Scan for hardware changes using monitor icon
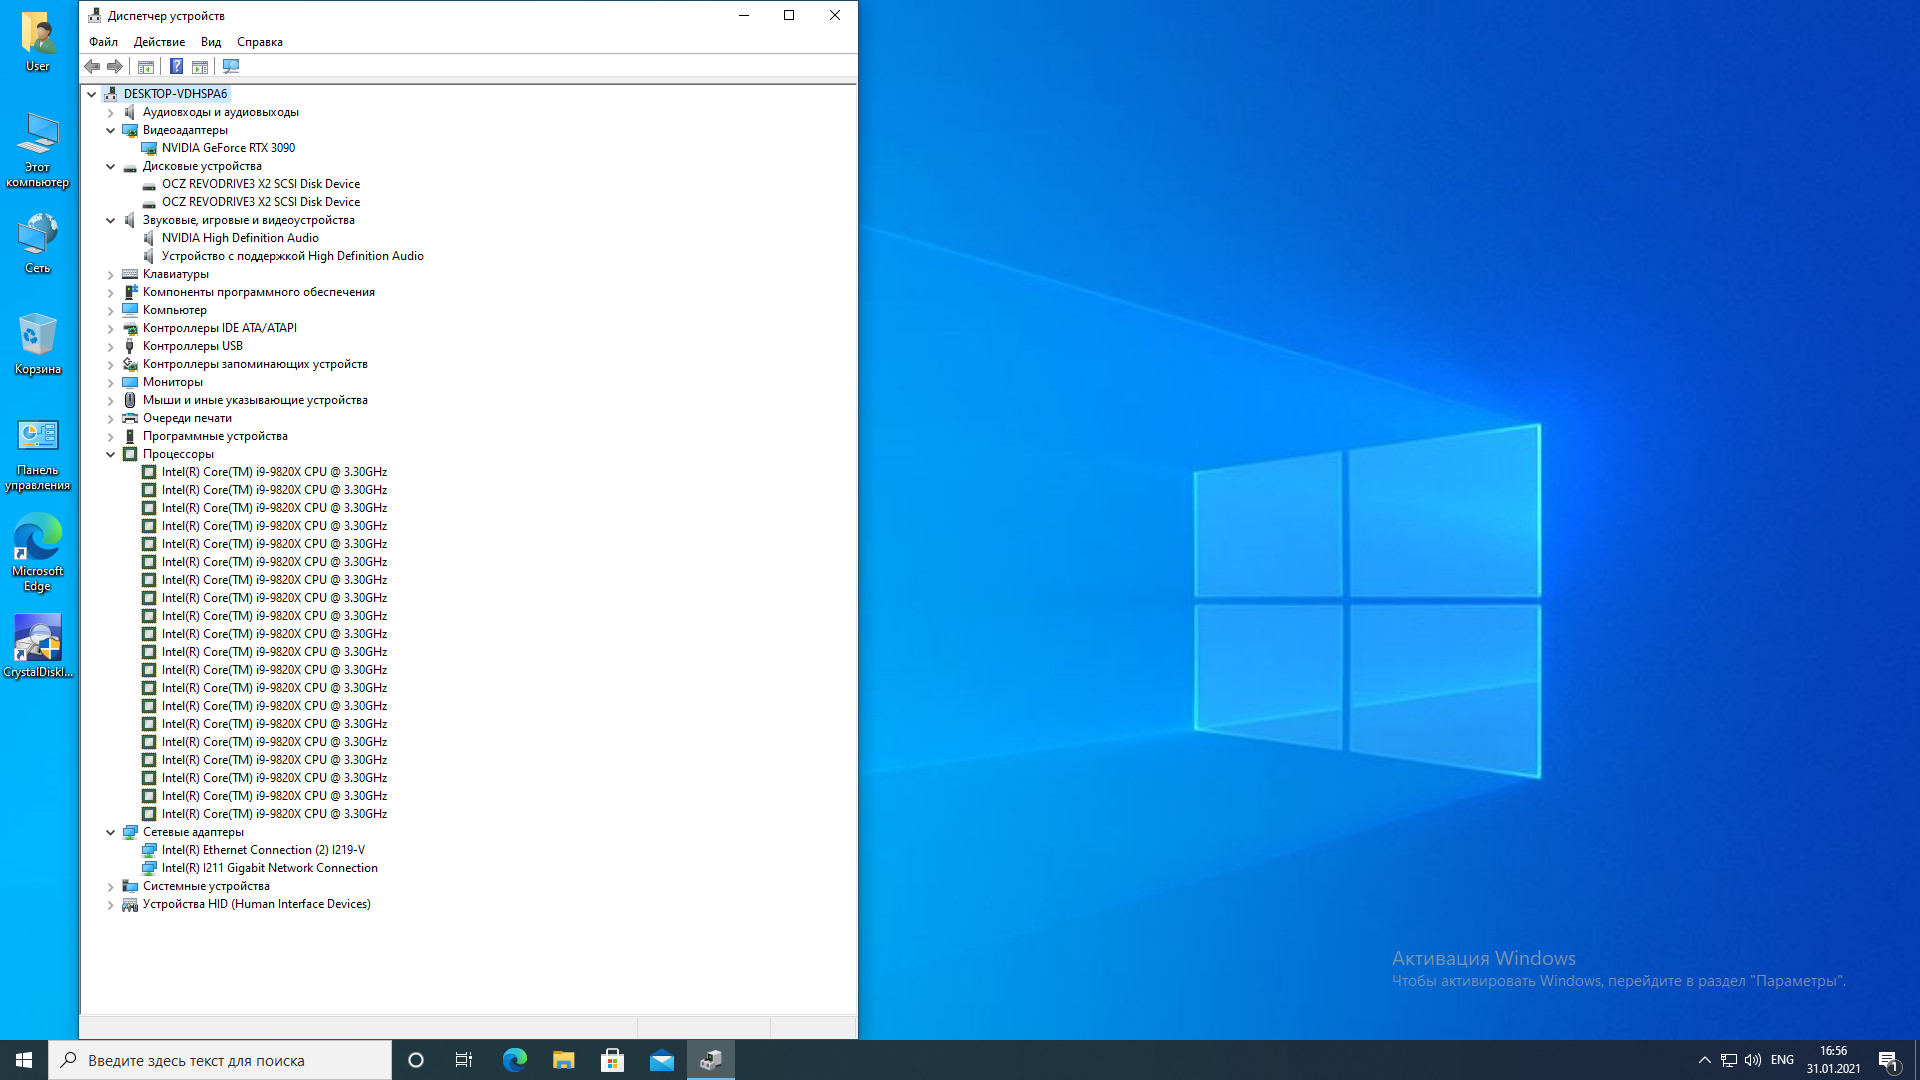Viewport: 1920px width, 1080px height. (x=231, y=67)
